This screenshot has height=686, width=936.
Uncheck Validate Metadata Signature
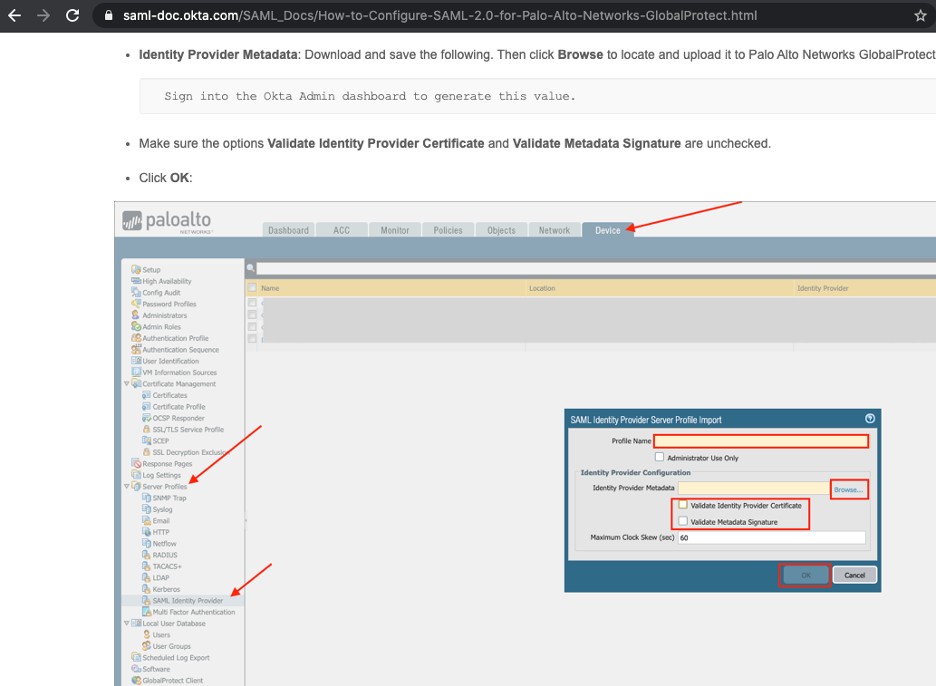(x=683, y=521)
